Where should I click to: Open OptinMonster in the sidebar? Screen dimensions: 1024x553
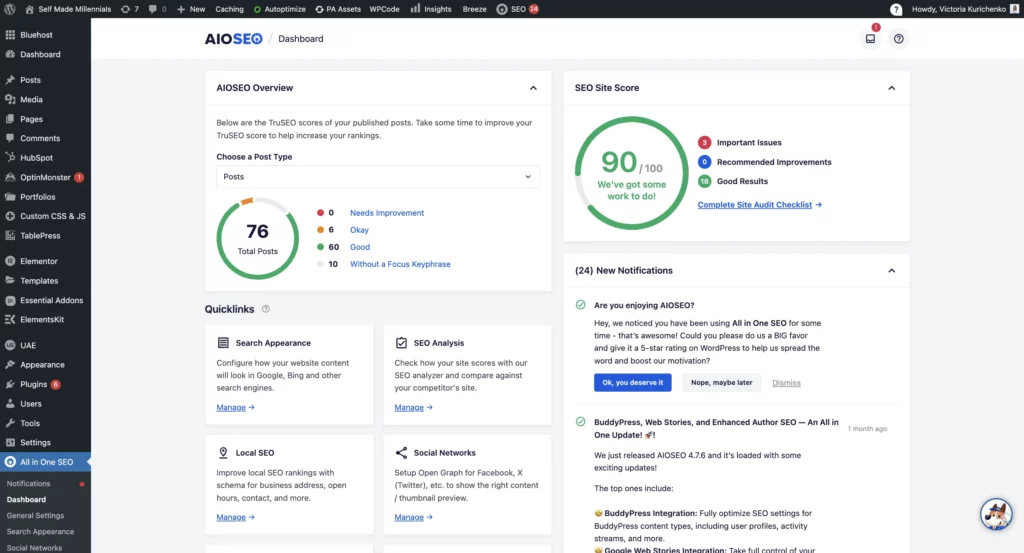[45, 177]
